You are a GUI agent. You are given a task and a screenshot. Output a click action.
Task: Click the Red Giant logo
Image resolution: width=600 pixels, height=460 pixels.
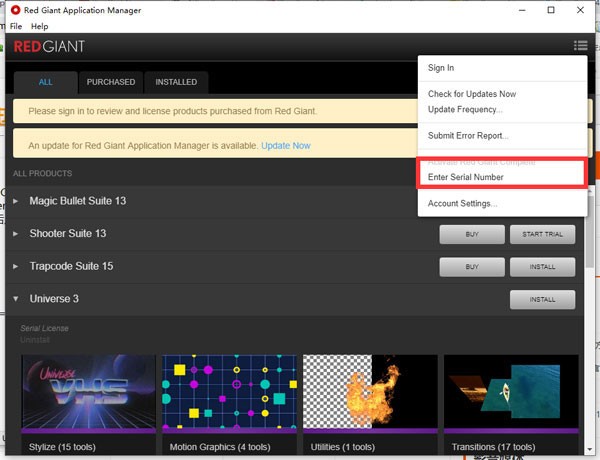[49, 46]
